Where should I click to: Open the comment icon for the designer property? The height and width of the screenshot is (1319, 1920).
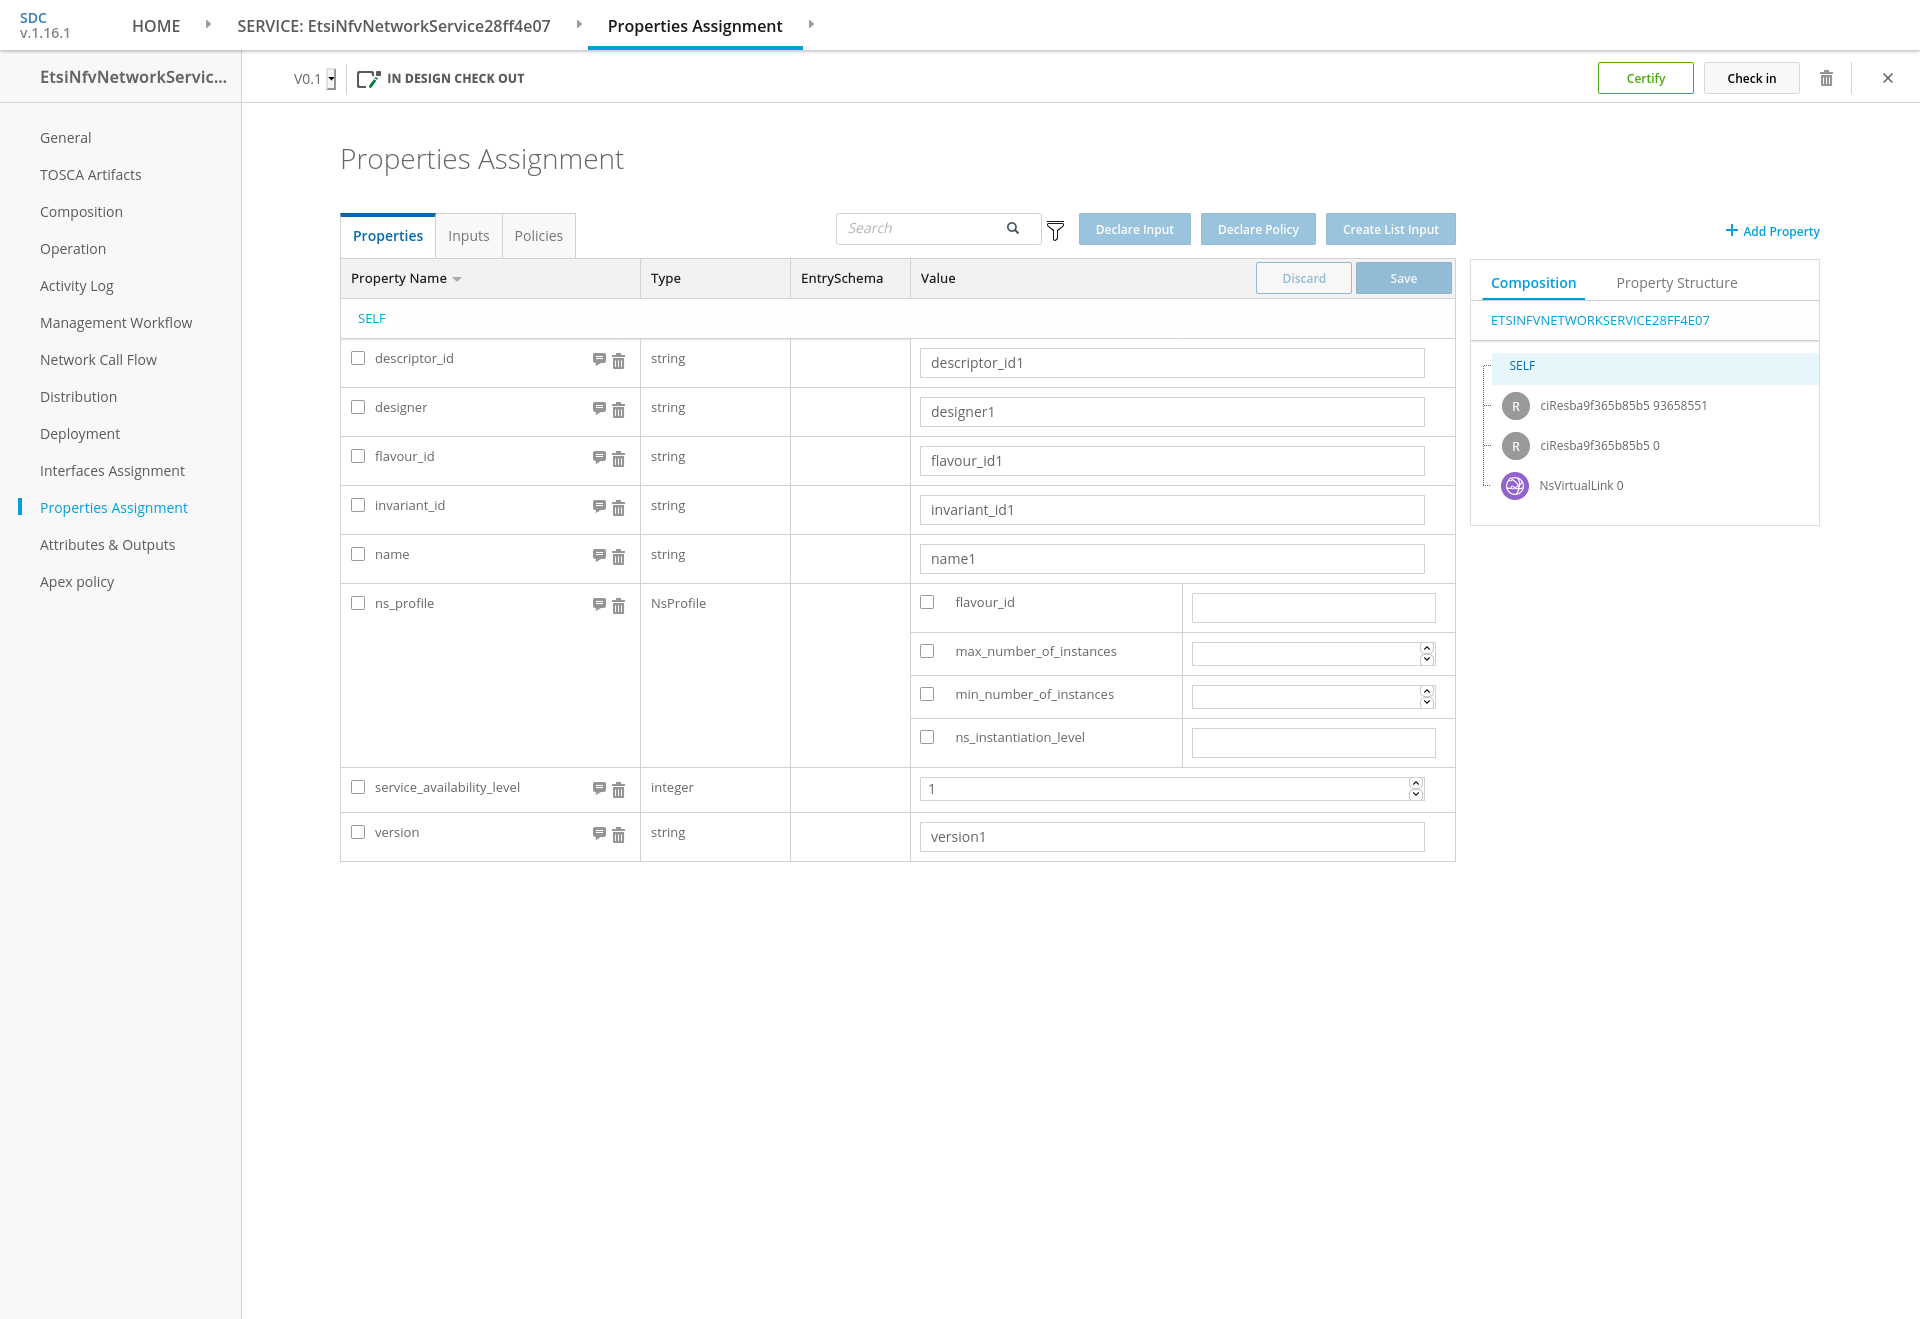click(x=599, y=408)
